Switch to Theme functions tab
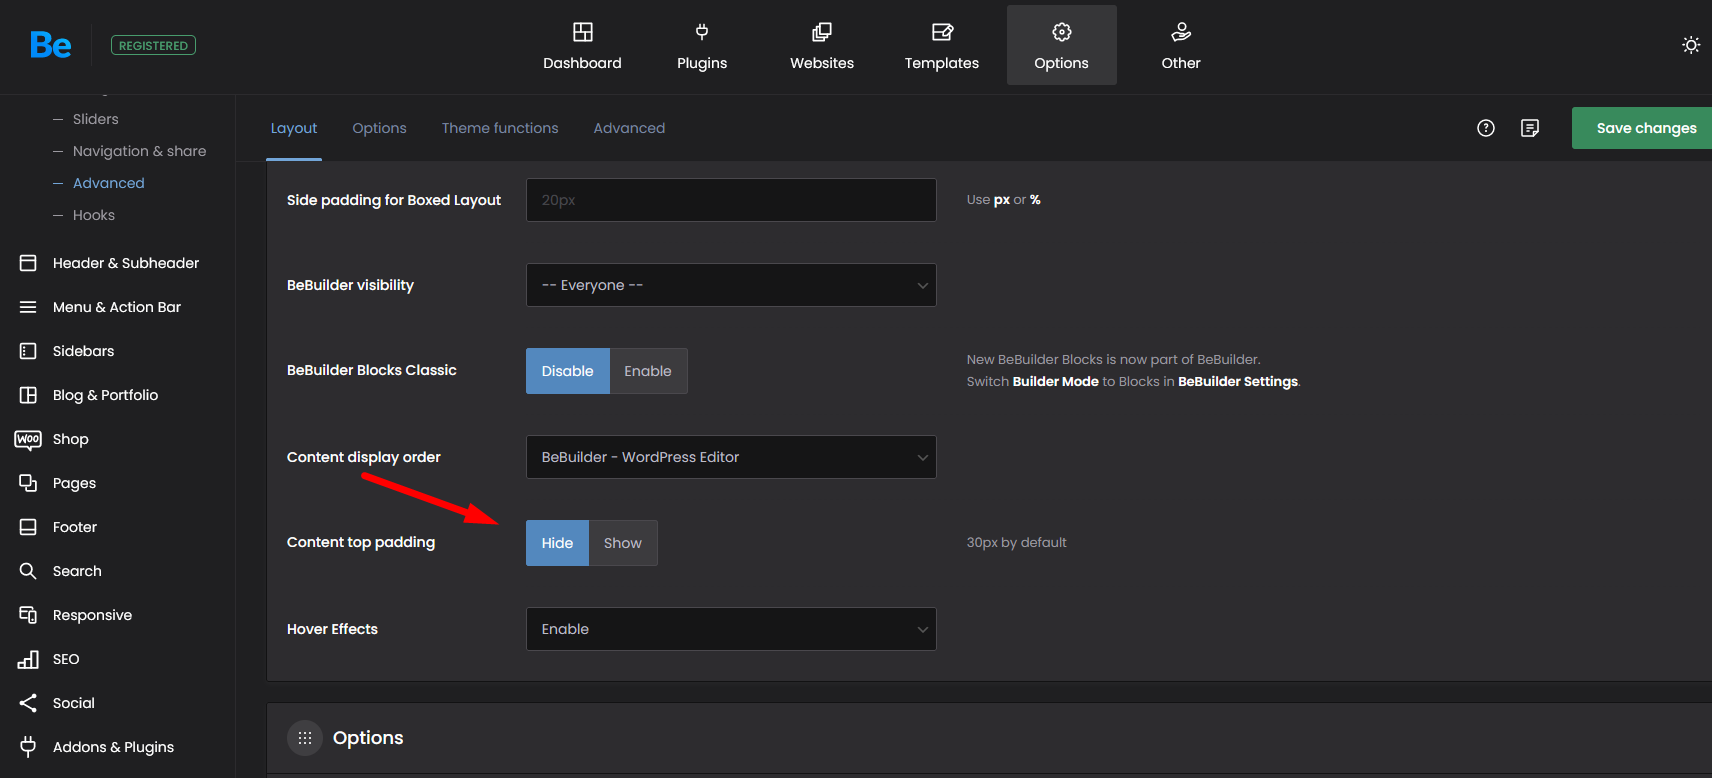 (500, 128)
